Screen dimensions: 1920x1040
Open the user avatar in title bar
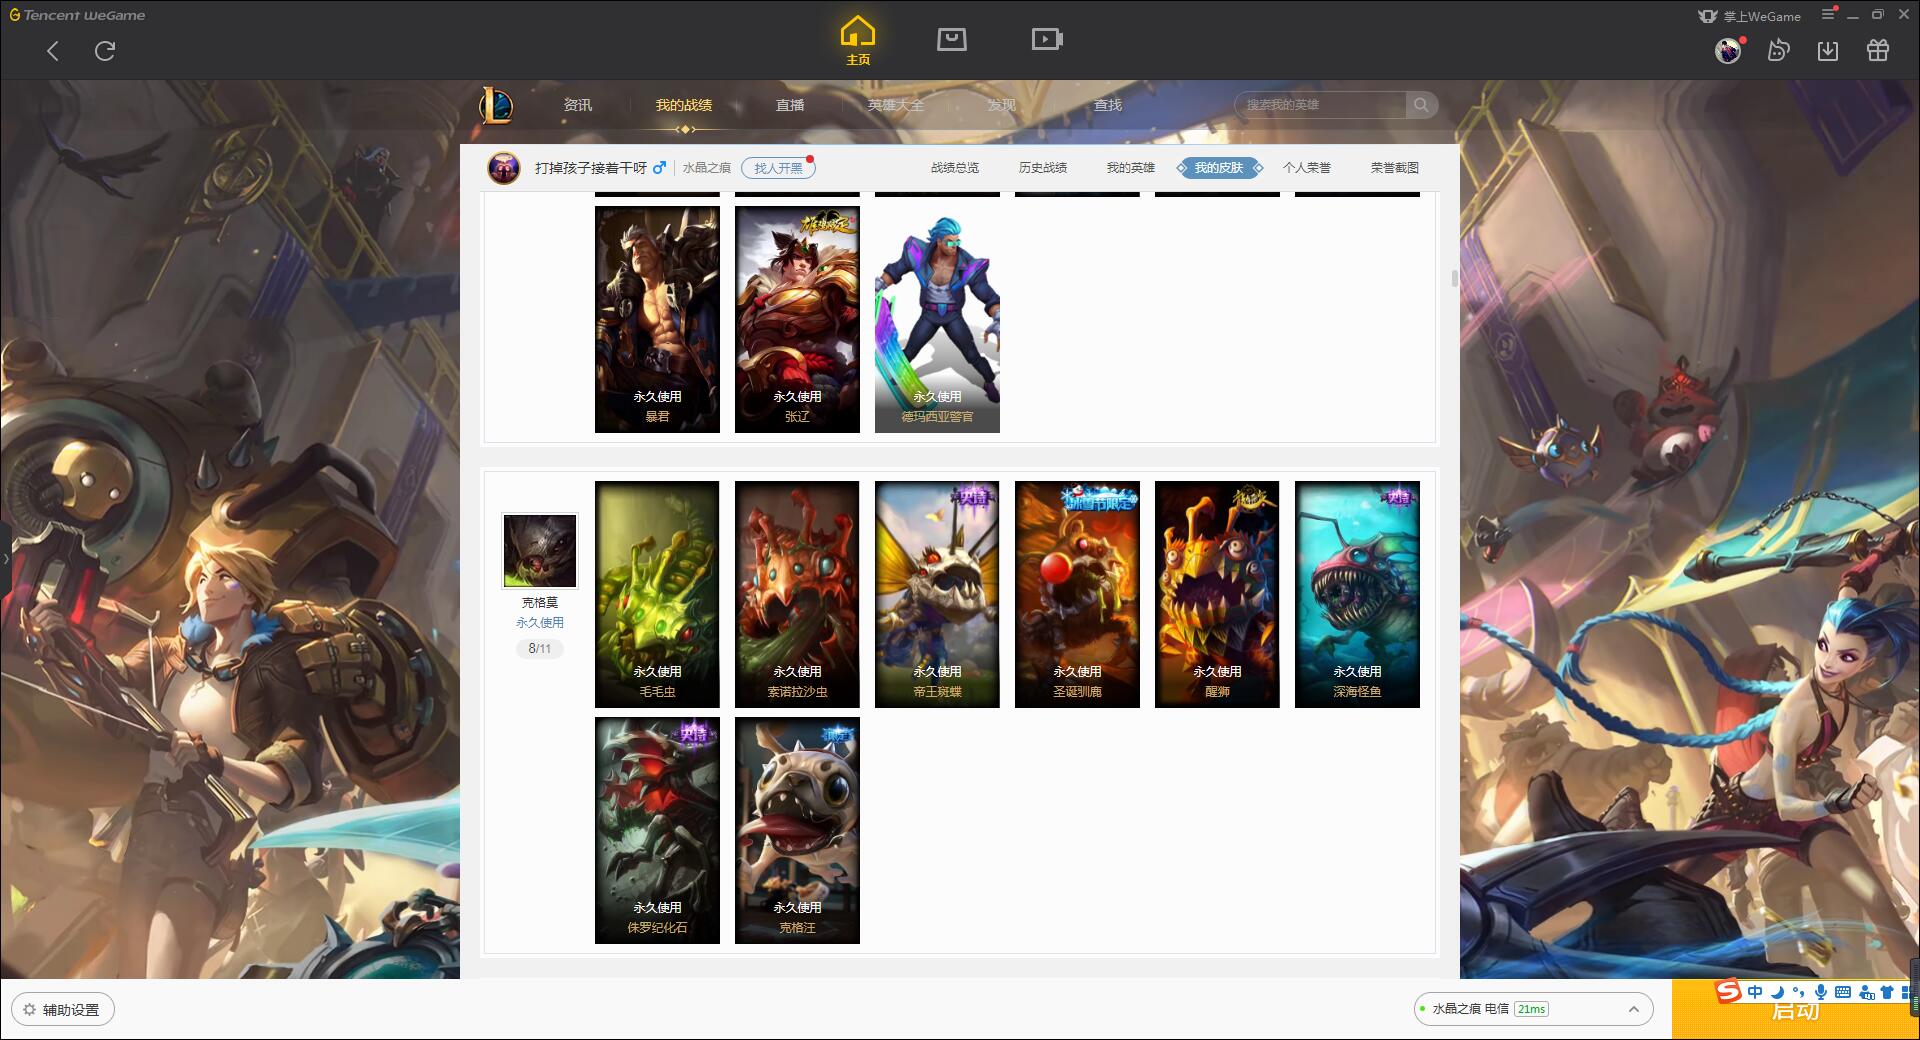pyautogui.click(x=1728, y=50)
